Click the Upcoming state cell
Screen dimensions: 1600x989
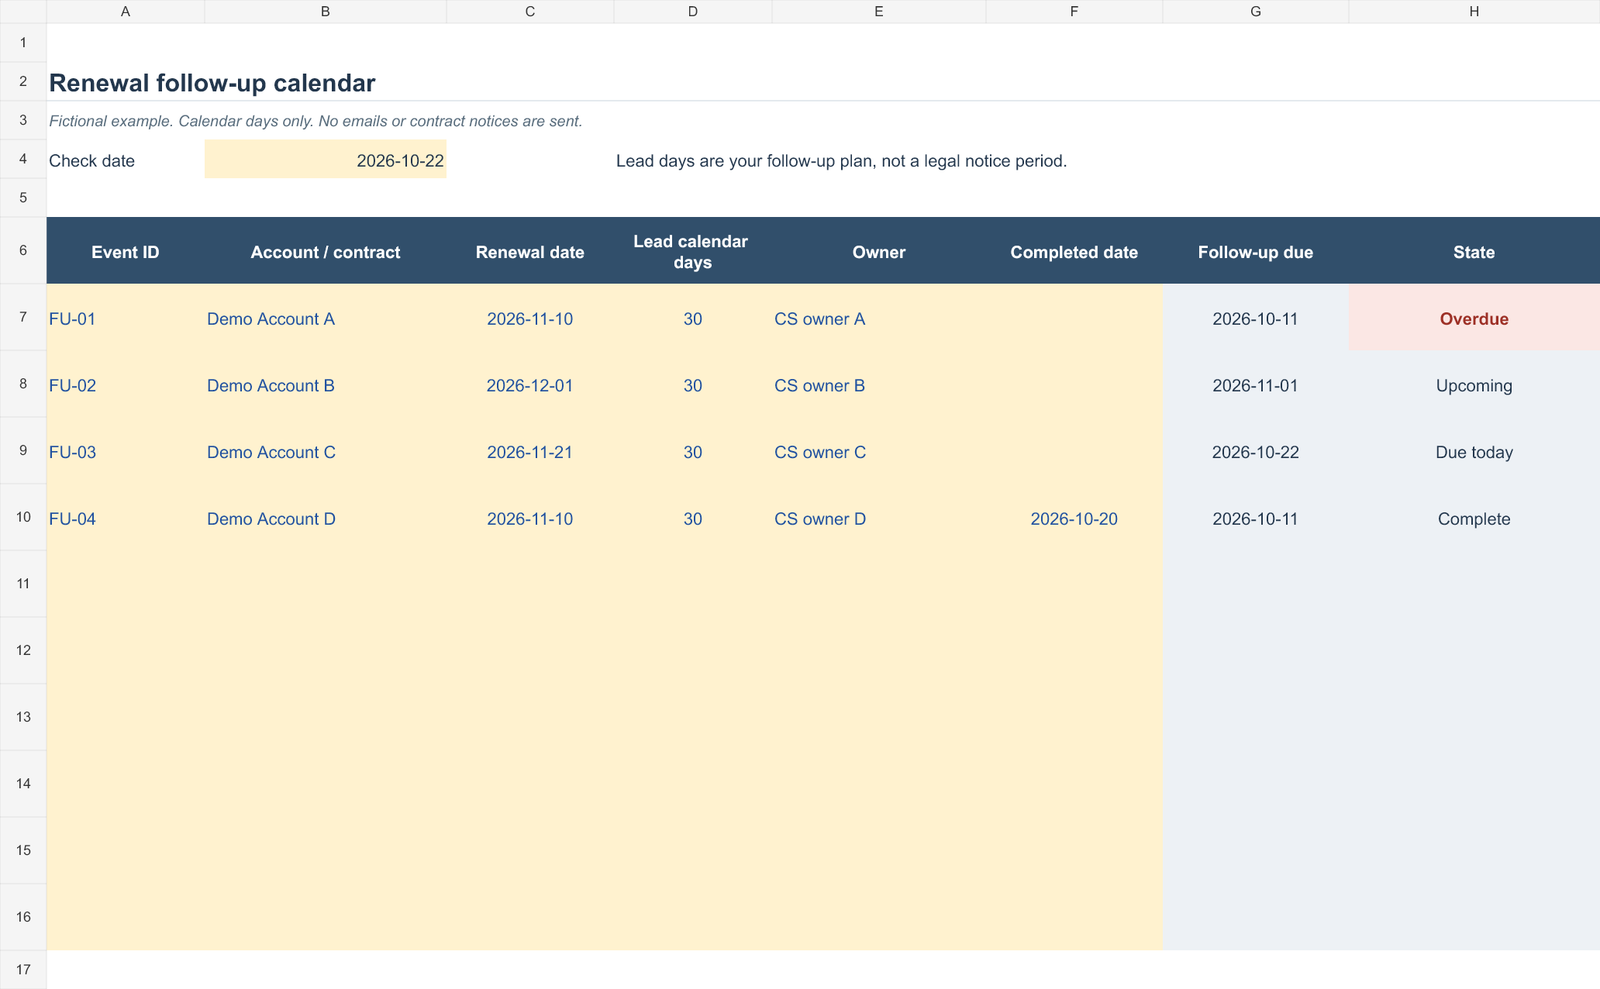[x=1474, y=385]
